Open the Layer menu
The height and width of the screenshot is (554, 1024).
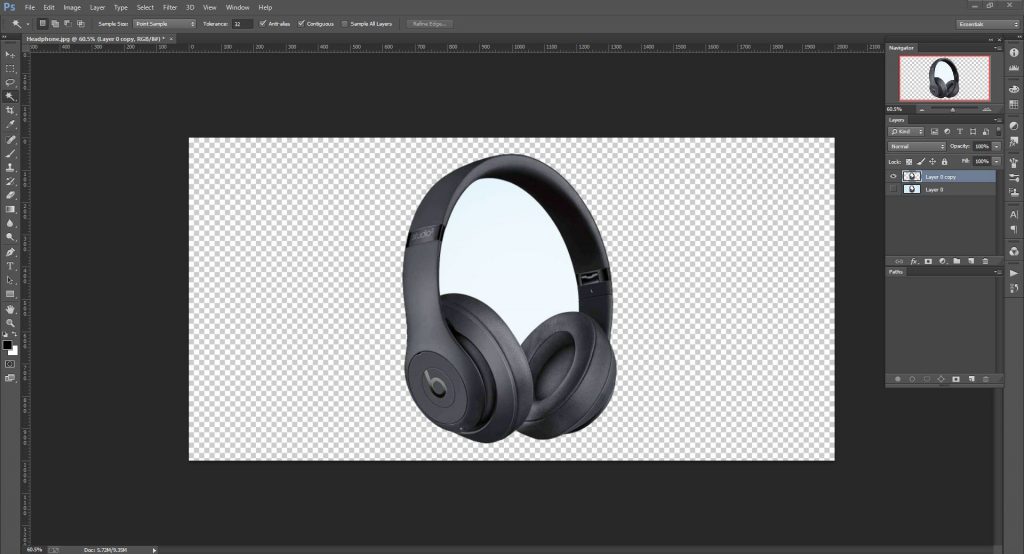tap(97, 7)
